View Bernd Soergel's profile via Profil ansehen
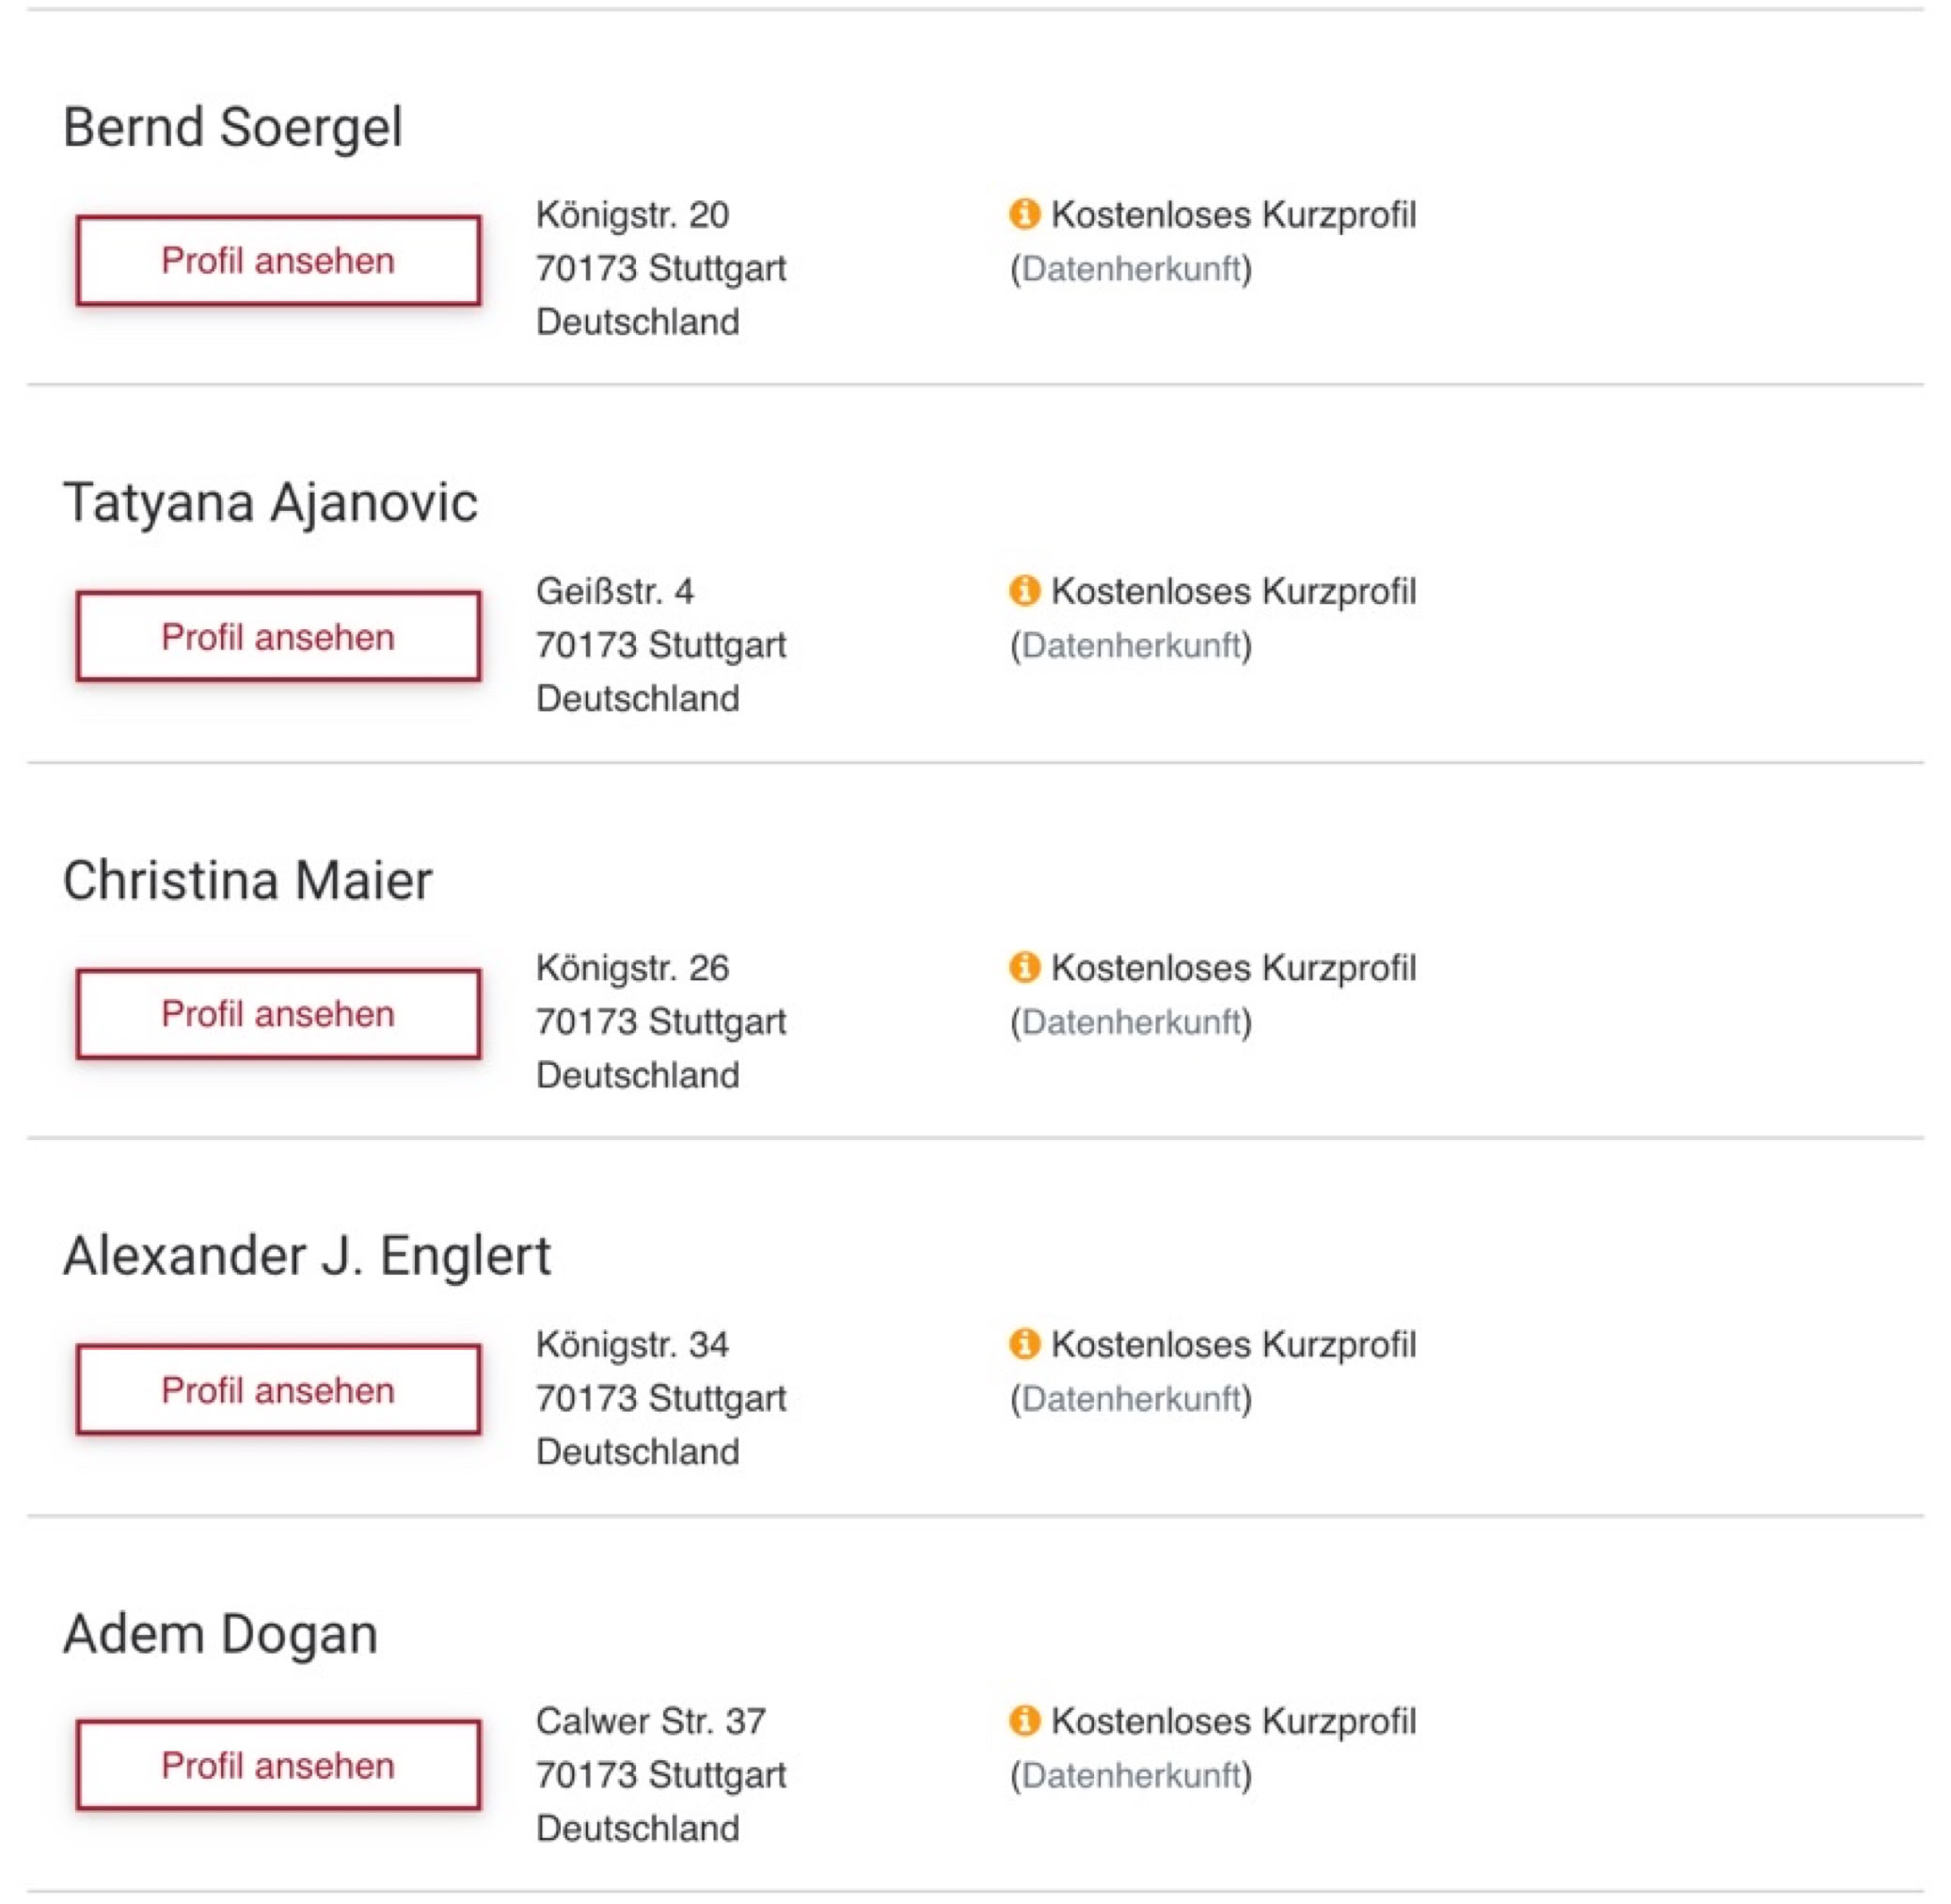1951x1904 pixels. 278,260
